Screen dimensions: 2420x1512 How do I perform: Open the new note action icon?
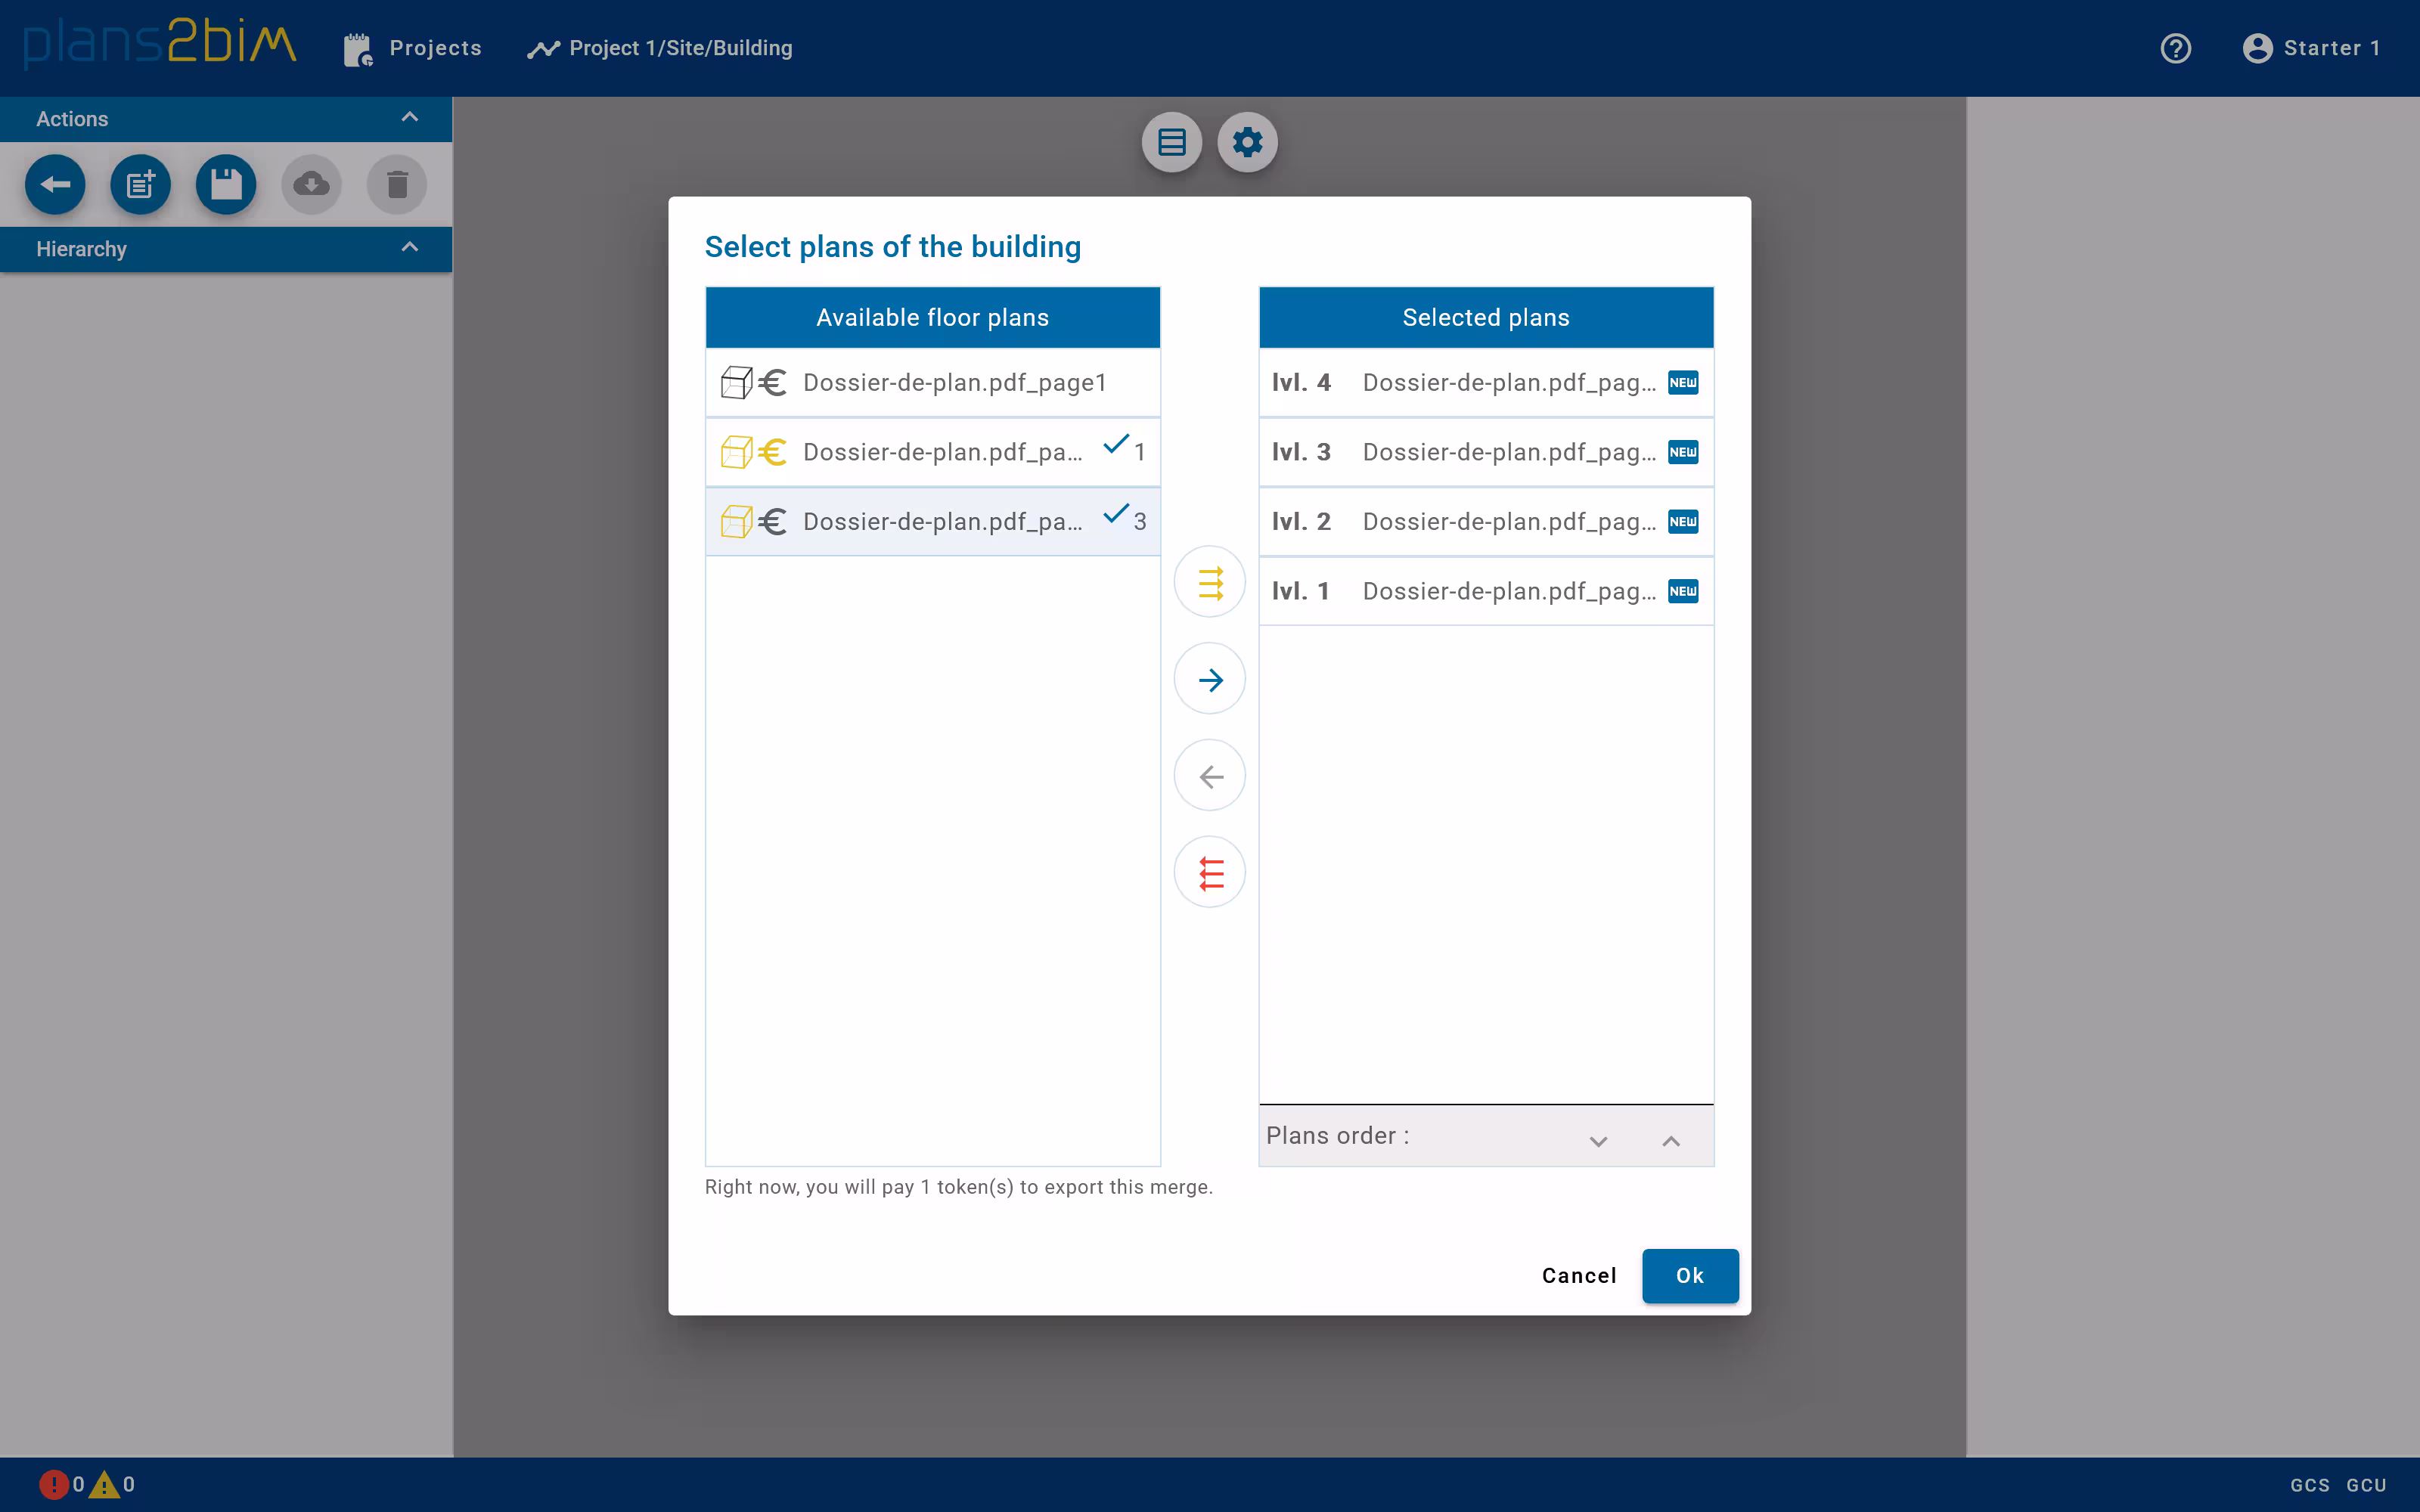tap(140, 184)
